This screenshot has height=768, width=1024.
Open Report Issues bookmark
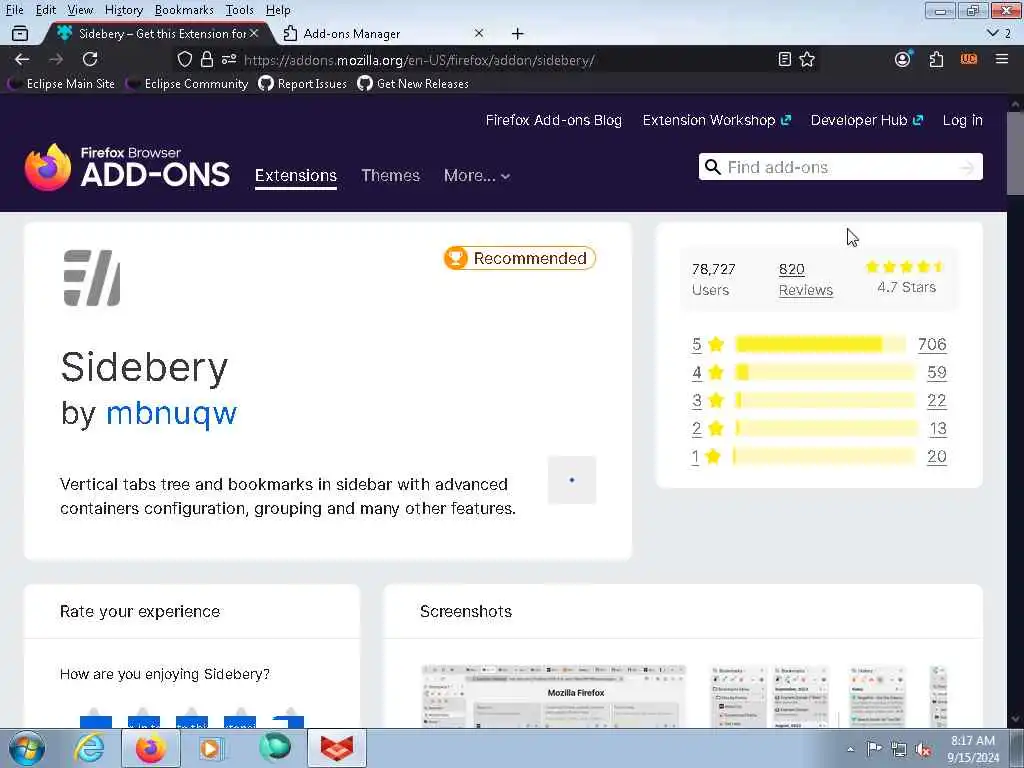tap(302, 84)
